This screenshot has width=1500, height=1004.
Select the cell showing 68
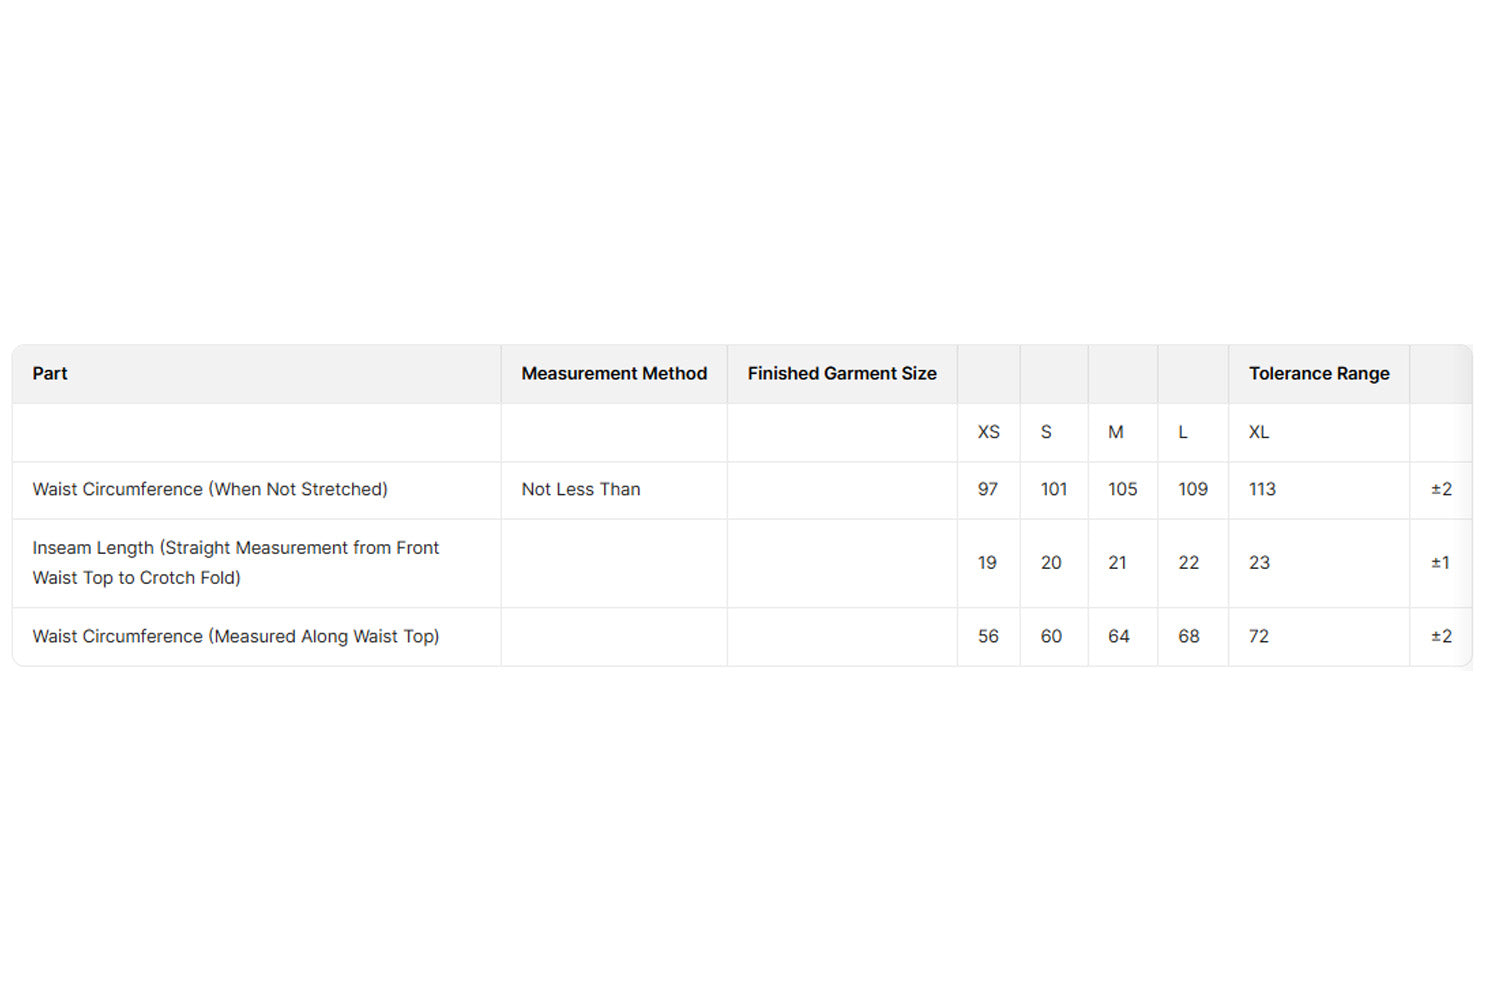(1188, 637)
